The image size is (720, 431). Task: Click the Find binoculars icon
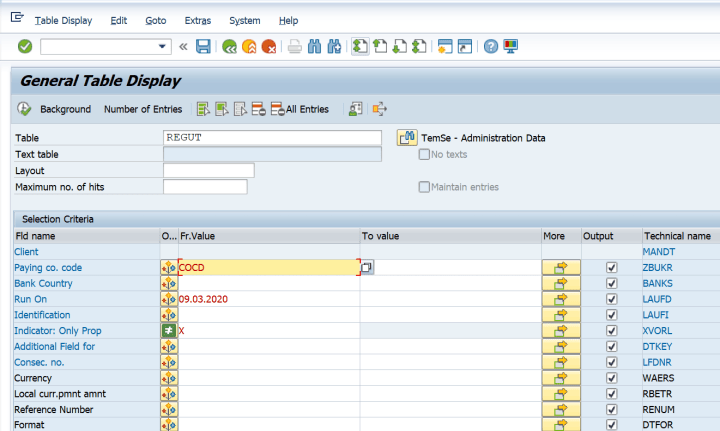(315, 46)
